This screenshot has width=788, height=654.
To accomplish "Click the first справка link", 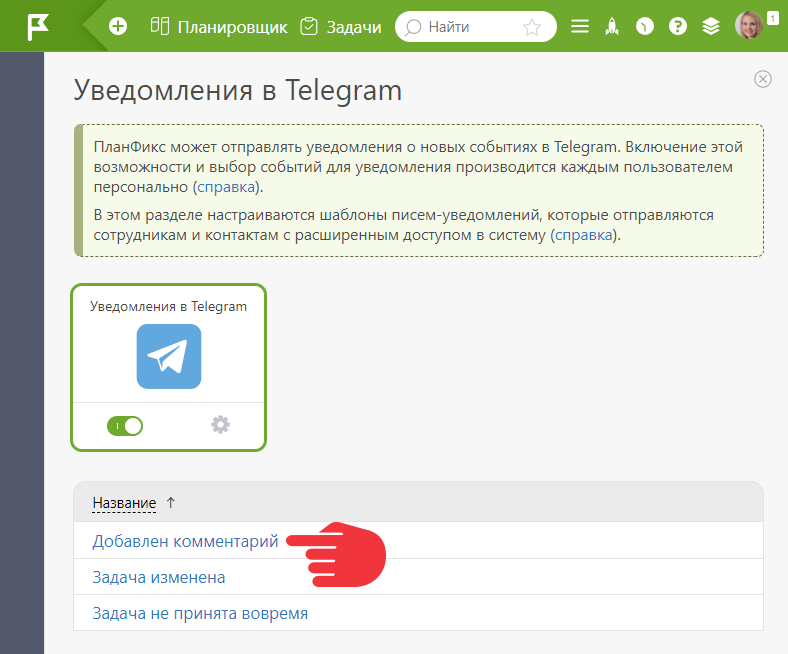I will pyautogui.click(x=226, y=187).
